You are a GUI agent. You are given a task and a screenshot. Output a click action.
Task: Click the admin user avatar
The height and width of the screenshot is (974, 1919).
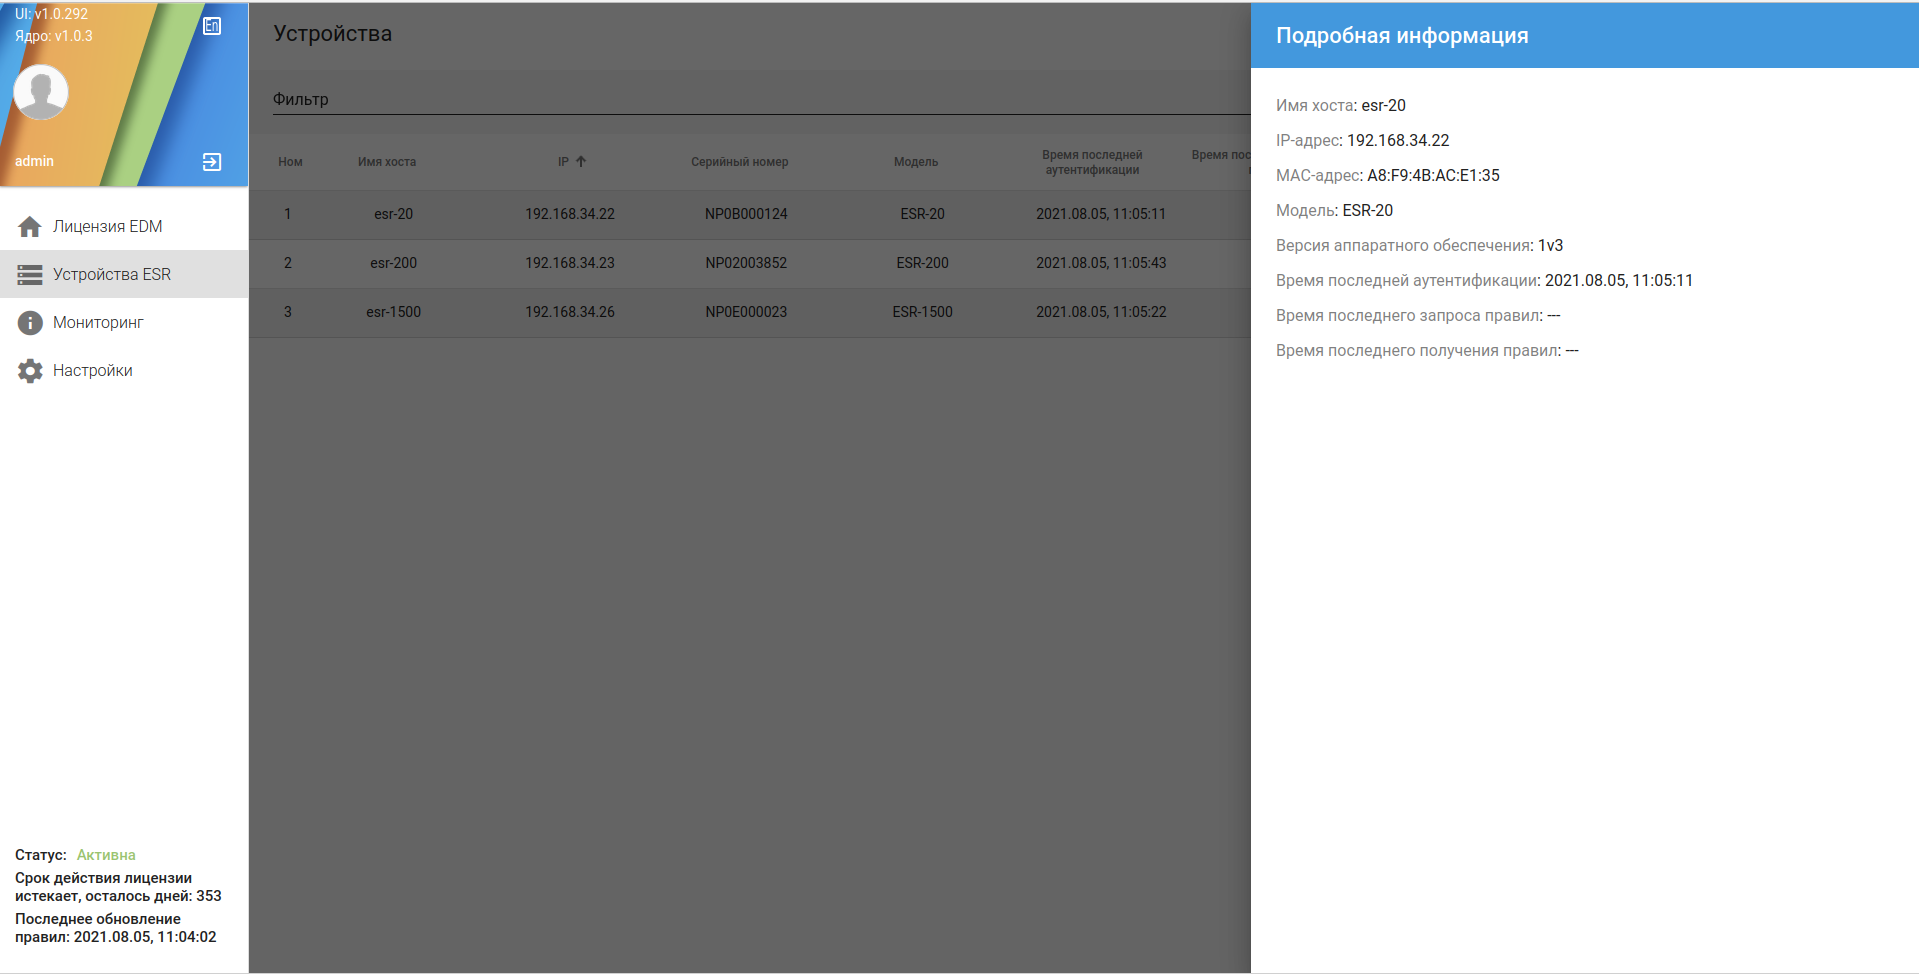click(41, 92)
